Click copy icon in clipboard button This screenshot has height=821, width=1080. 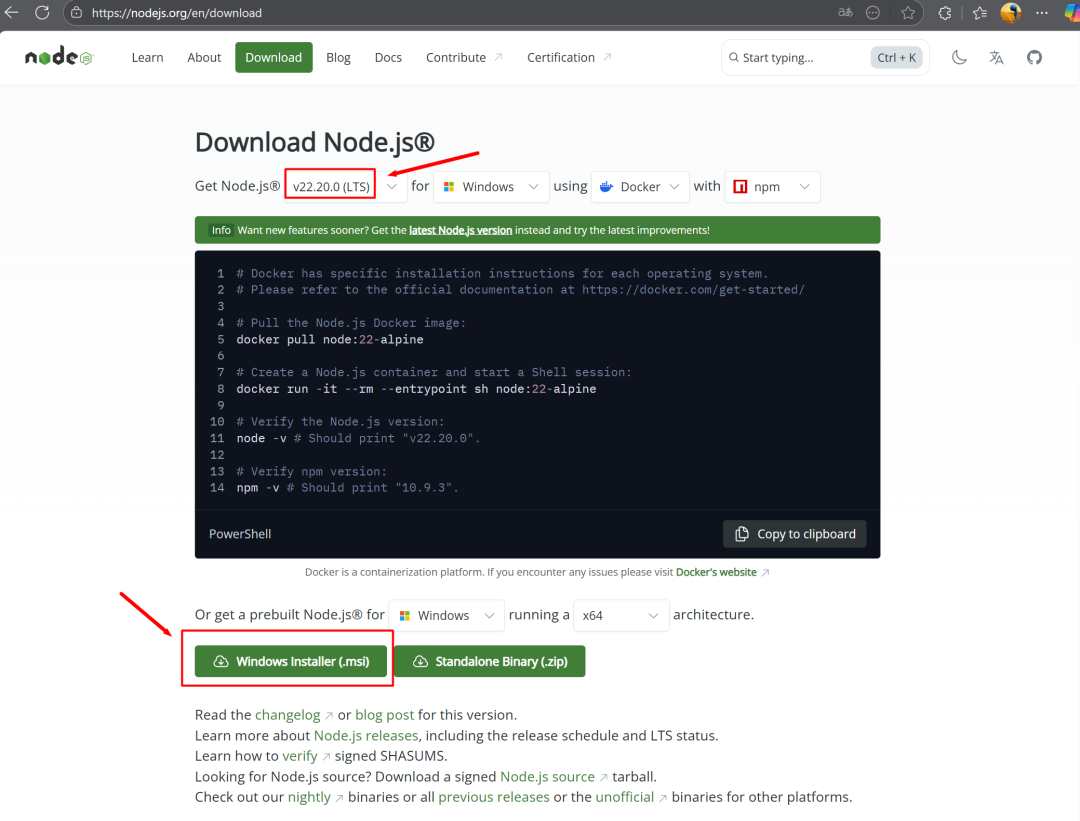pyautogui.click(x=742, y=534)
